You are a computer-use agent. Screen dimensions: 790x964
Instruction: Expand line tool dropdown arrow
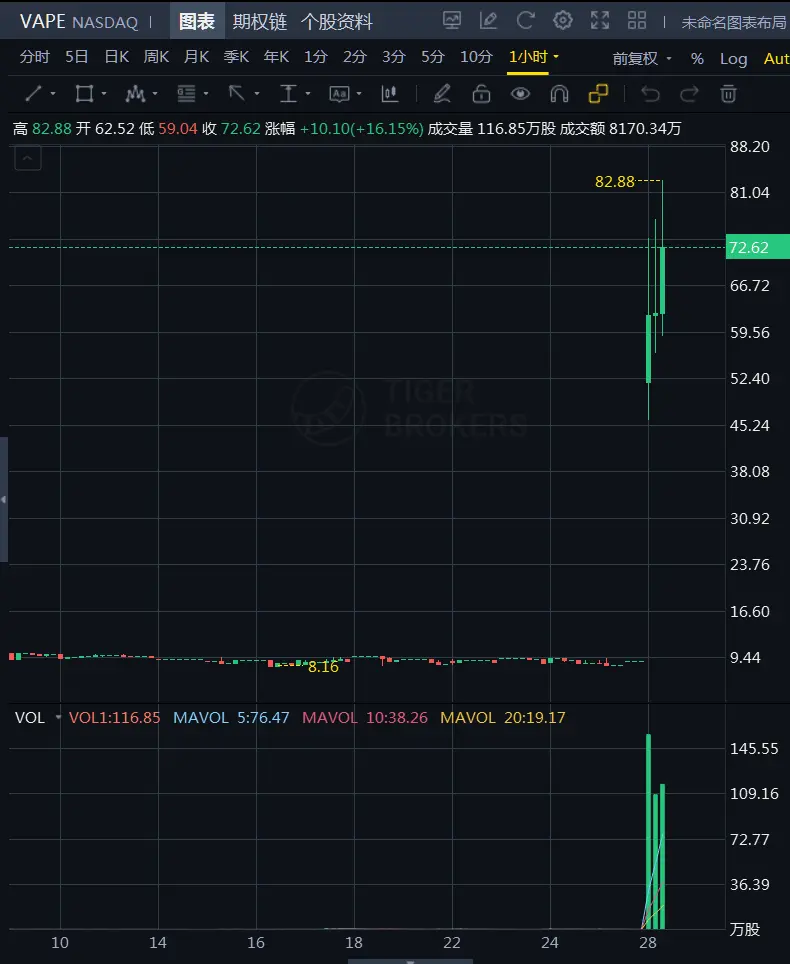tap(53, 93)
